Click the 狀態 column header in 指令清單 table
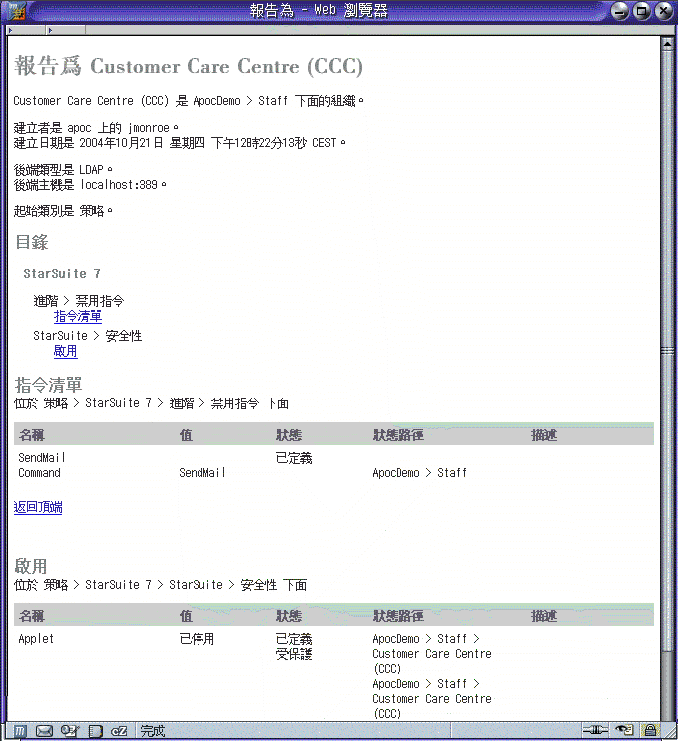 [289, 435]
